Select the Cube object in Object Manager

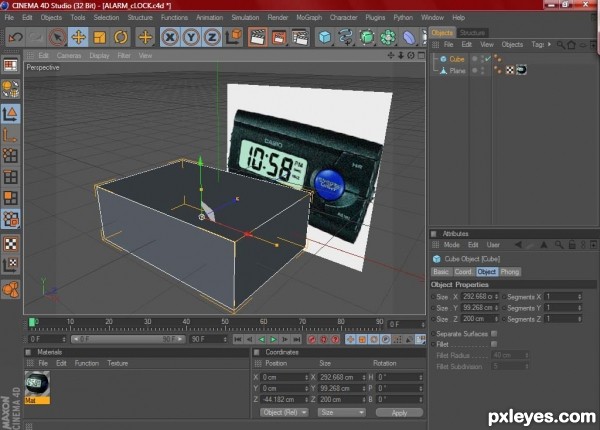tap(457, 59)
